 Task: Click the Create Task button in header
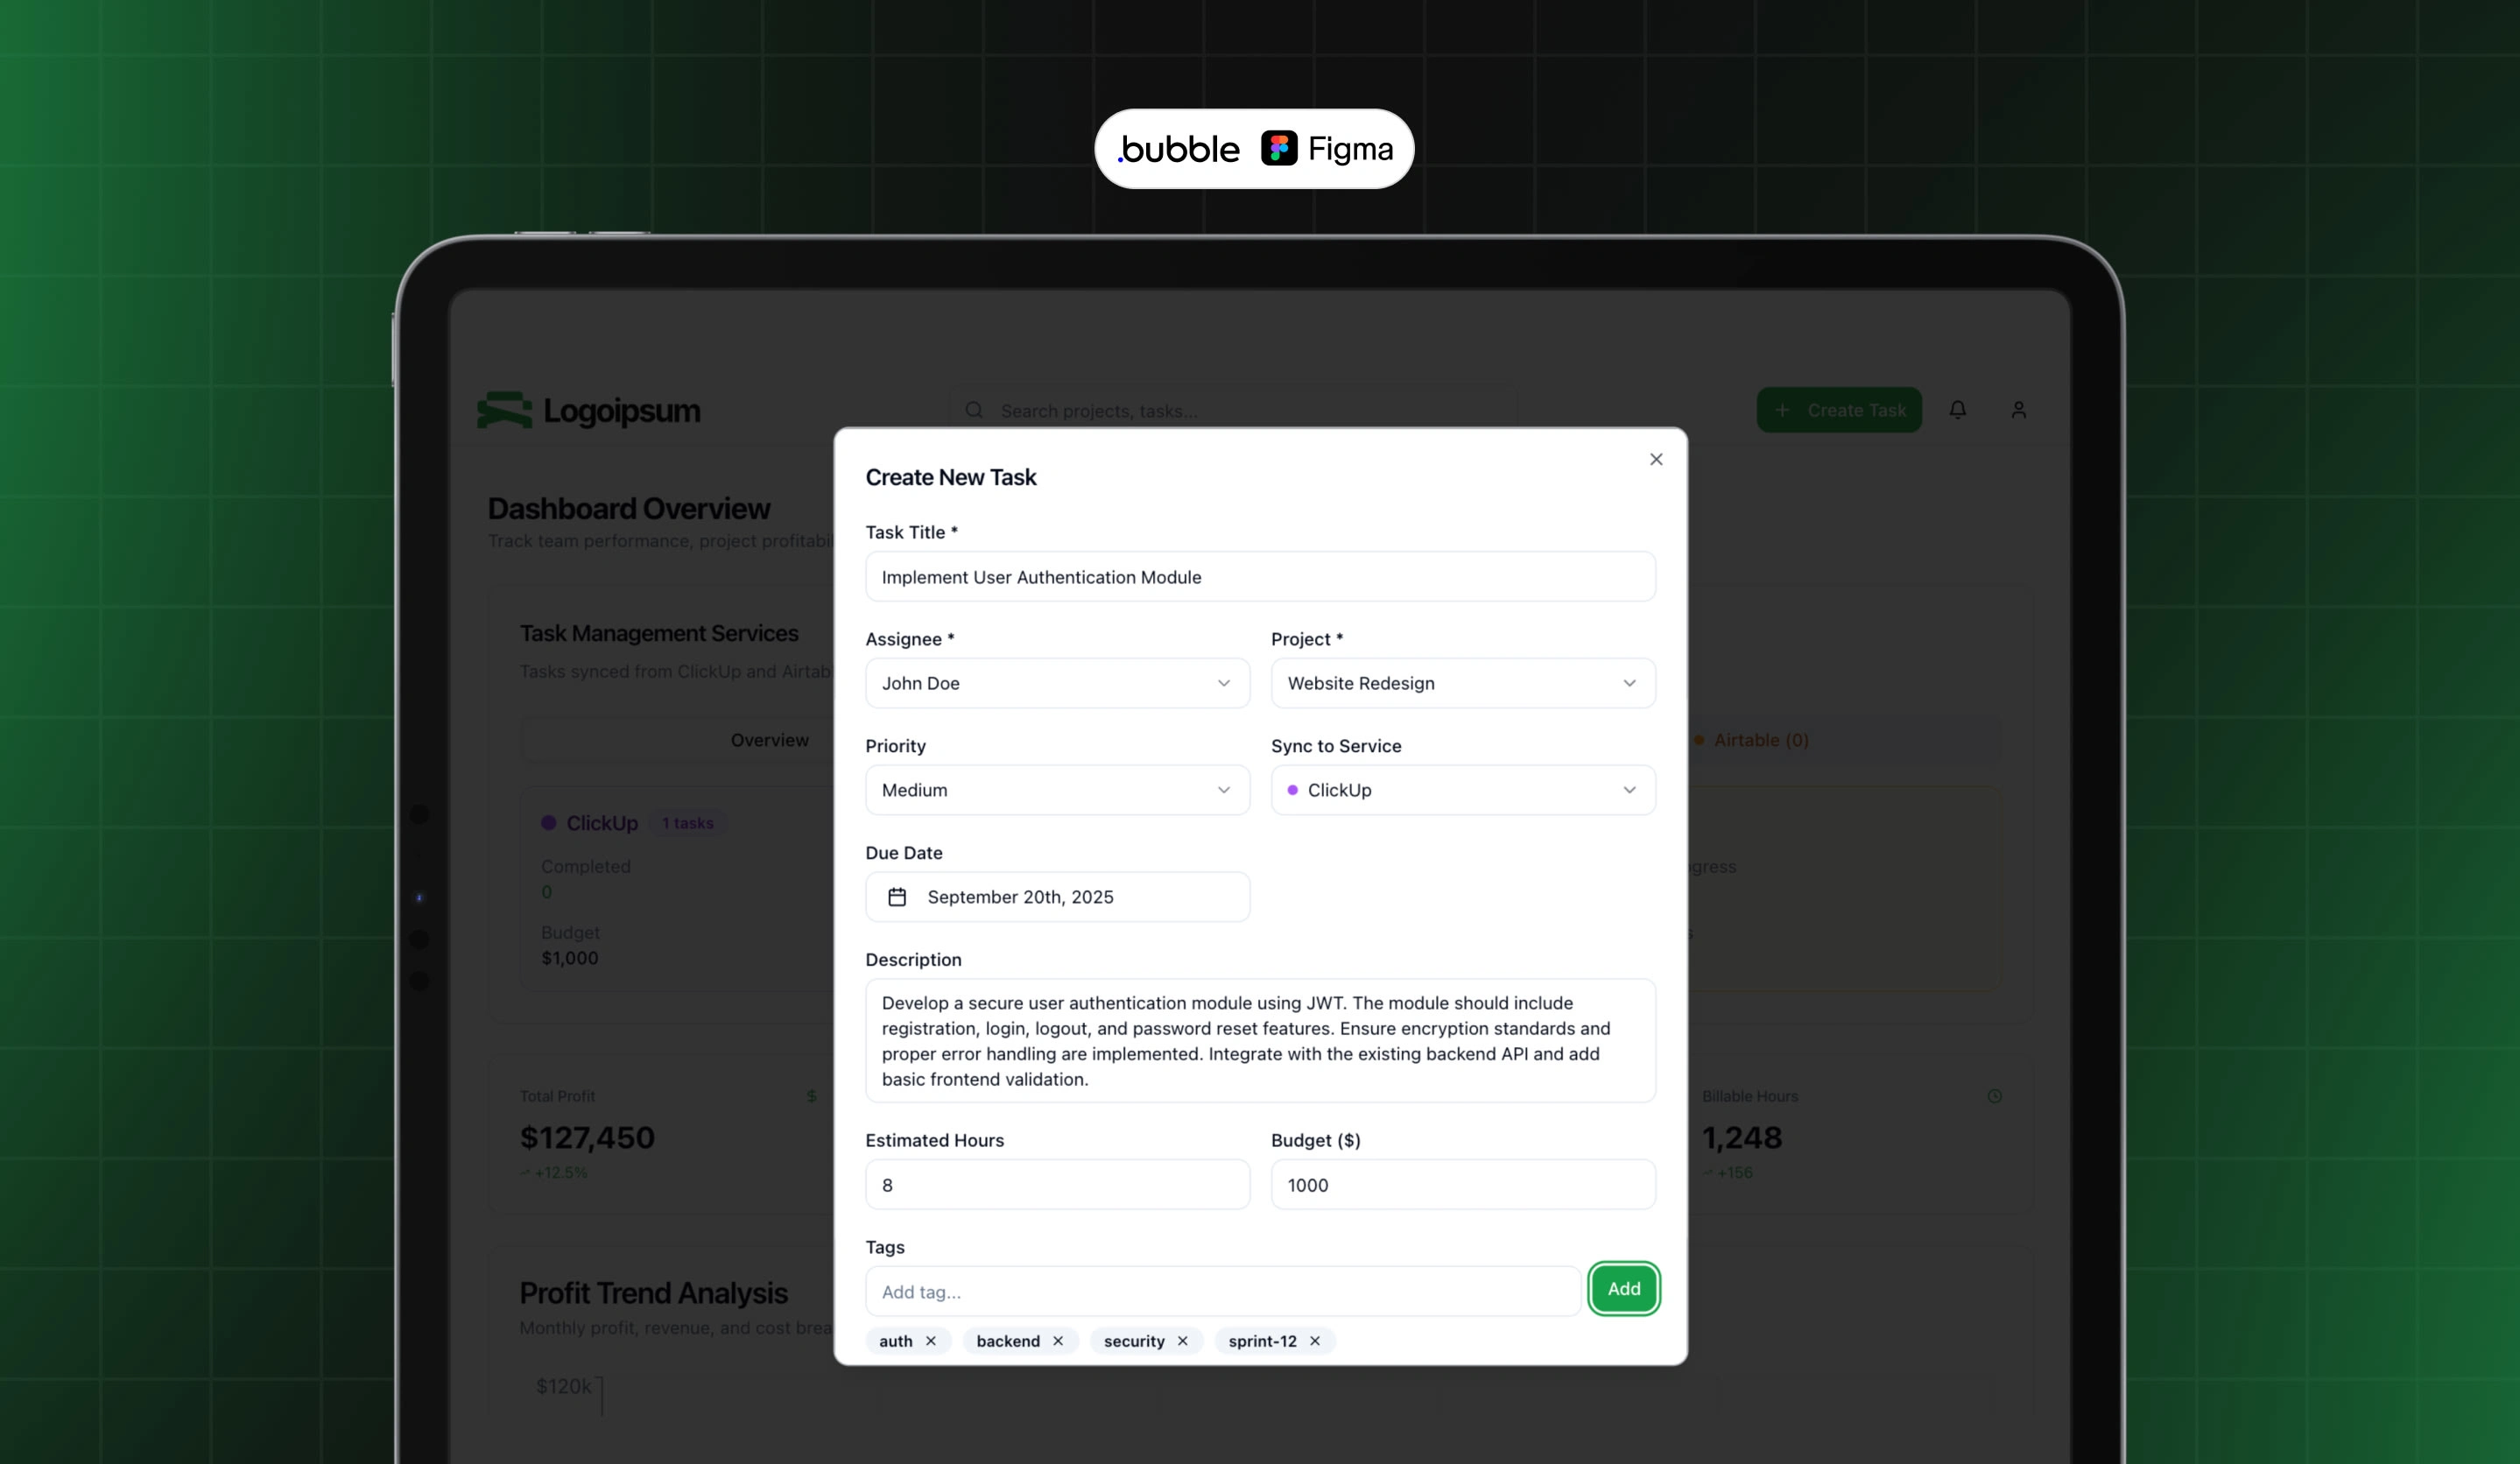[x=1839, y=410]
